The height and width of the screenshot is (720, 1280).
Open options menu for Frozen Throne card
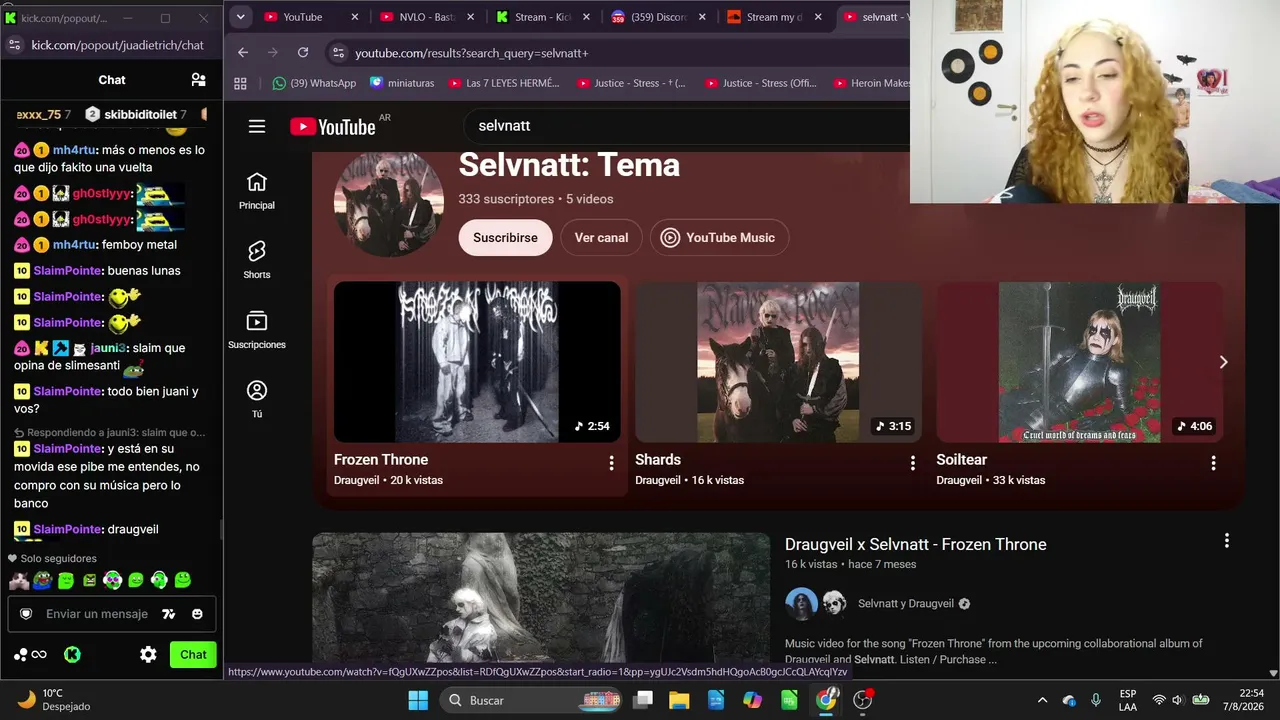tap(611, 463)
